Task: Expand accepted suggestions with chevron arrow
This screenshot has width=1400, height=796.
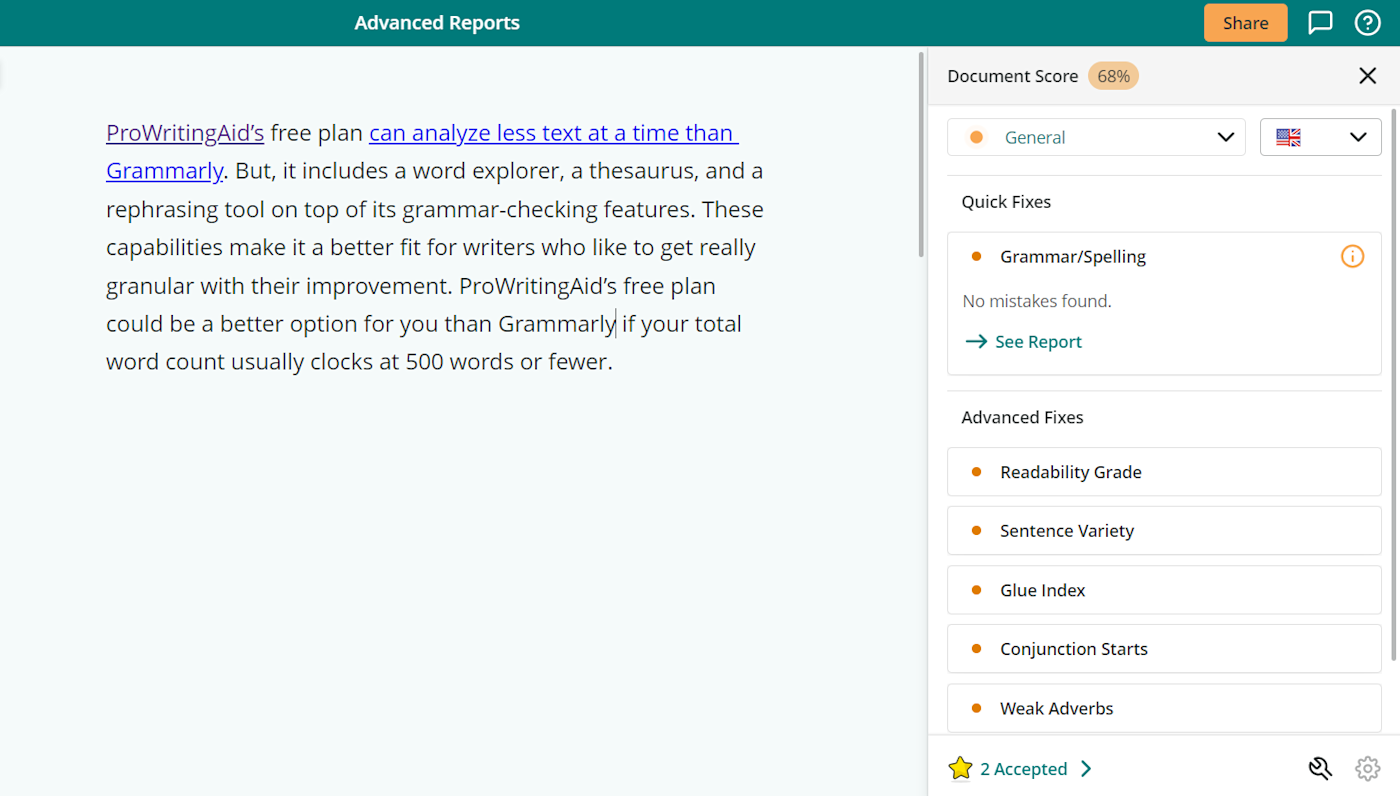Action: tap(1086, 768)
